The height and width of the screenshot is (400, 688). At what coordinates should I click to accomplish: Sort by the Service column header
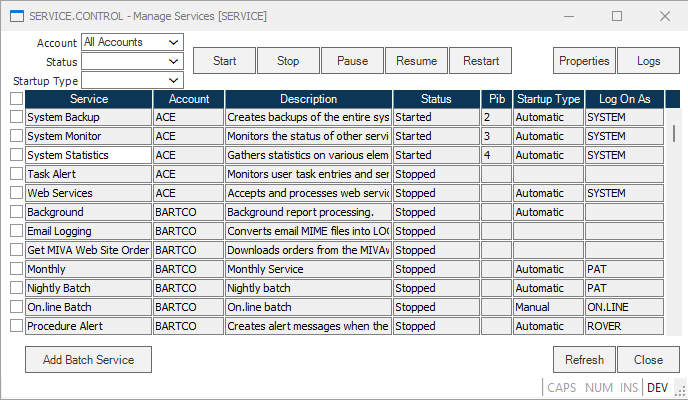tap(89, 99)
